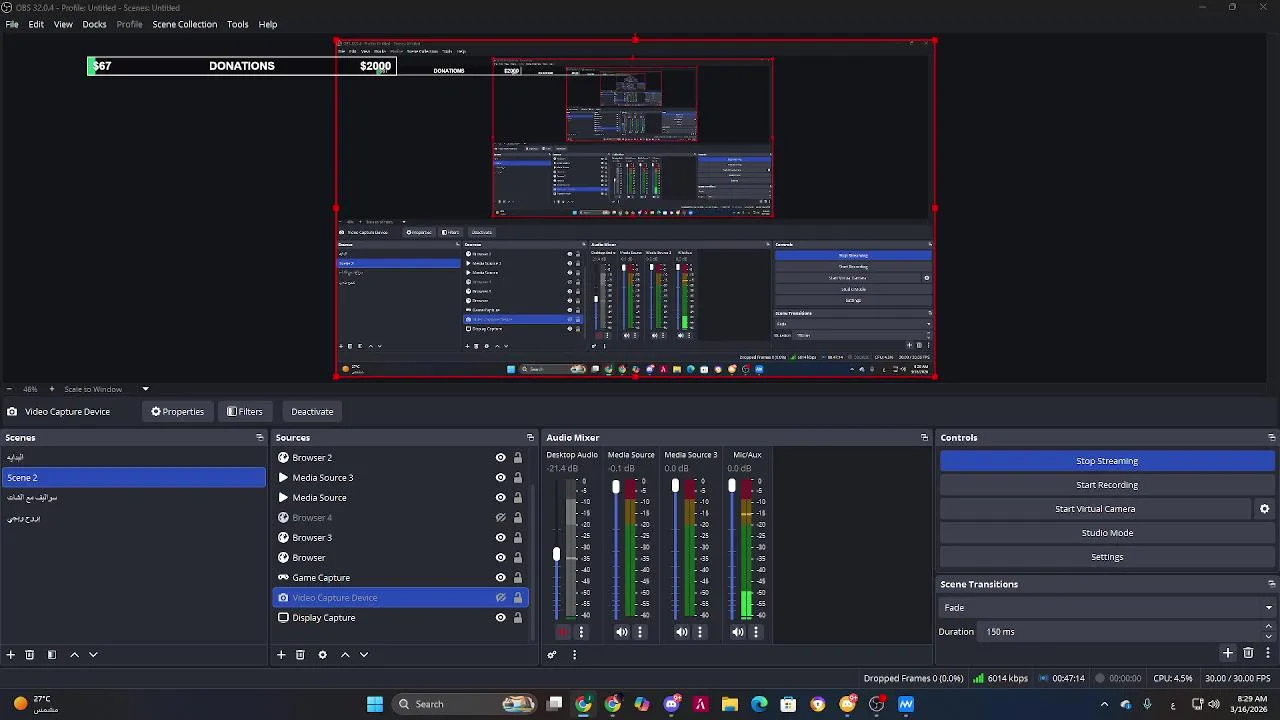
Task: Deactivate the Video Capture Device
Action: click(312, 412)
